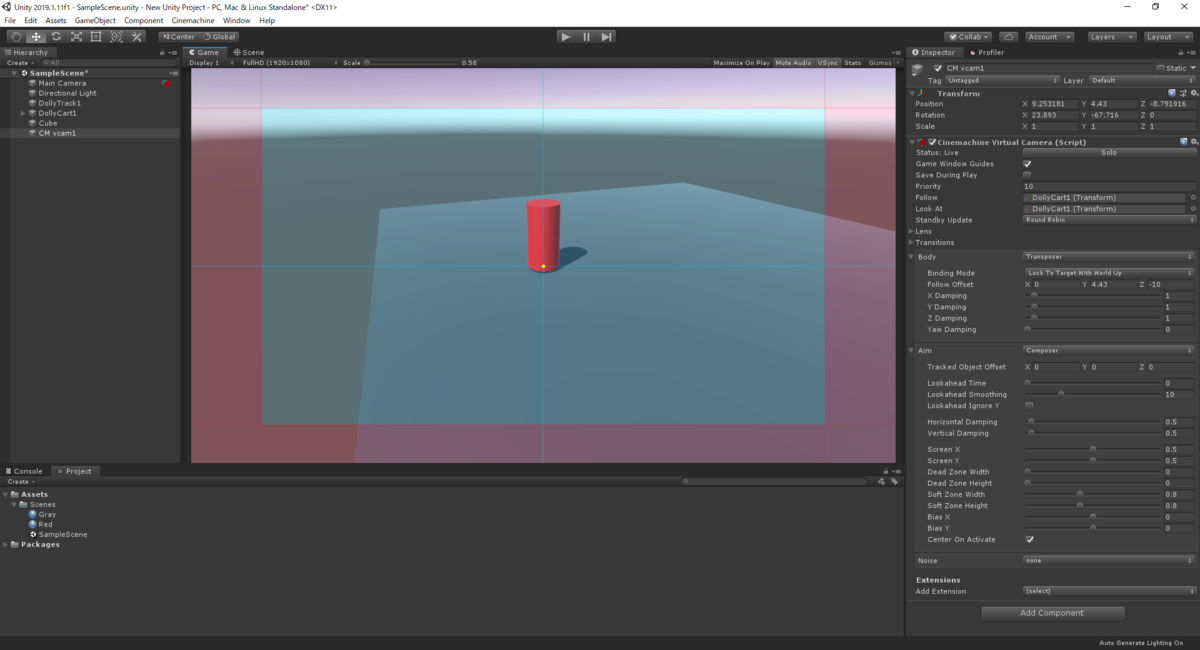Expand DollyCart1 in Hierarchy

coord(23,113)
